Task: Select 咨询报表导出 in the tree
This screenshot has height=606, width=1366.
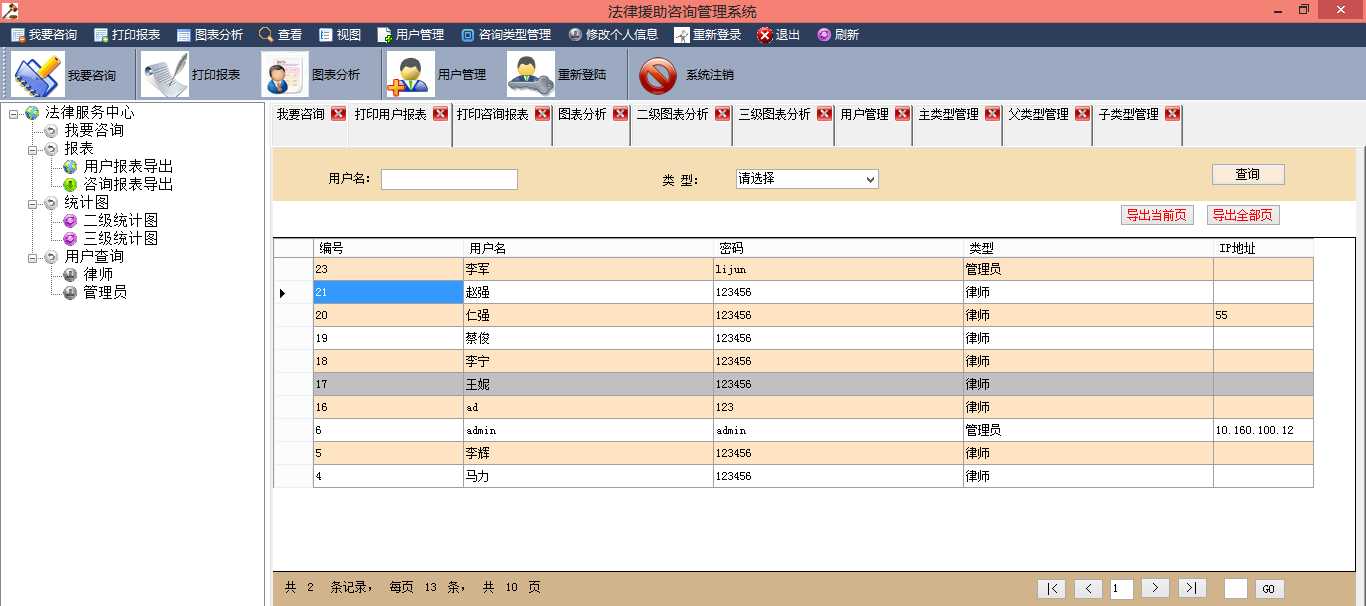Action: coord(128,185)
